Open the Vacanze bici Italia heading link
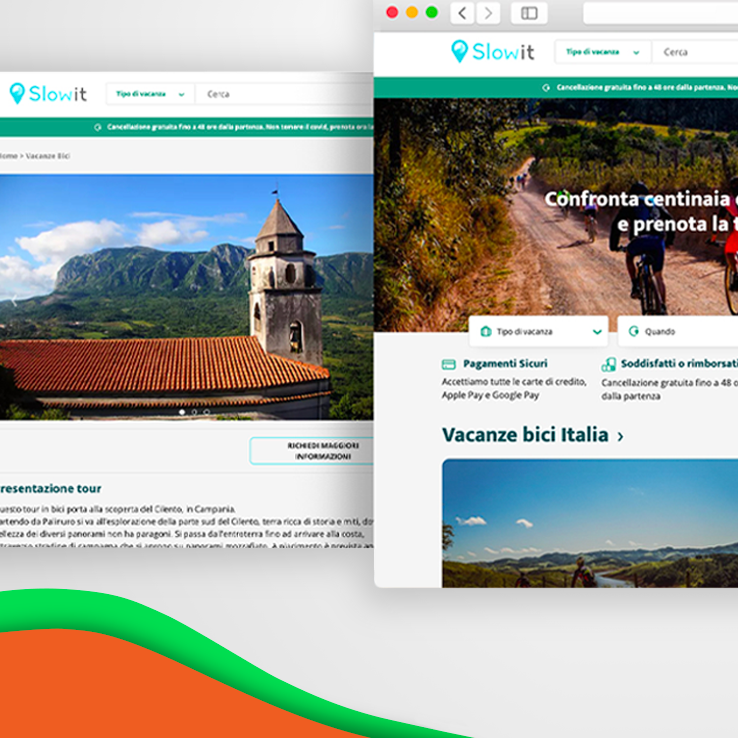 click(525, 434)
